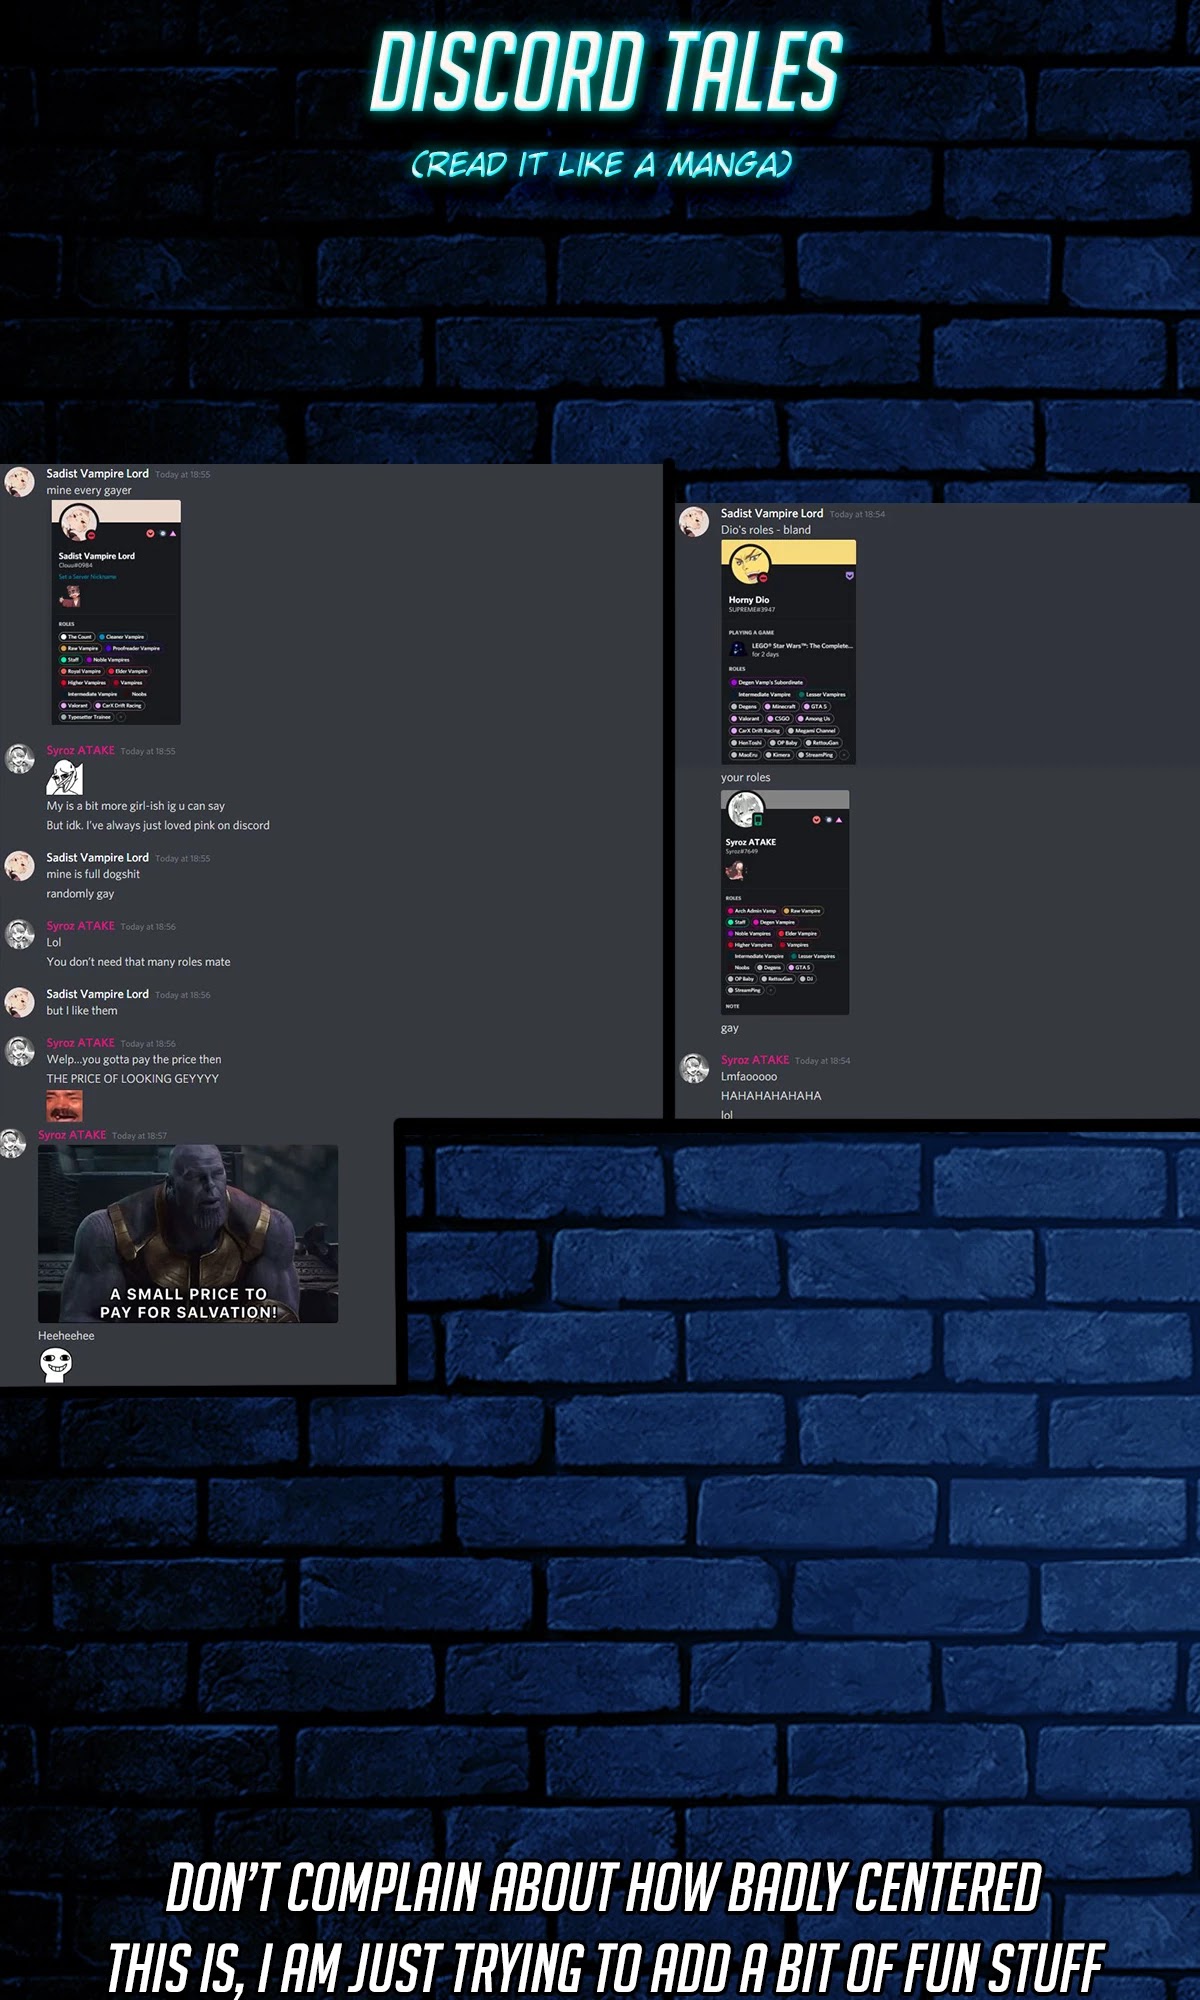
Task: Click the mobile status icon on Syroz ATAKE's profile avatar
Action: point(758,820)
